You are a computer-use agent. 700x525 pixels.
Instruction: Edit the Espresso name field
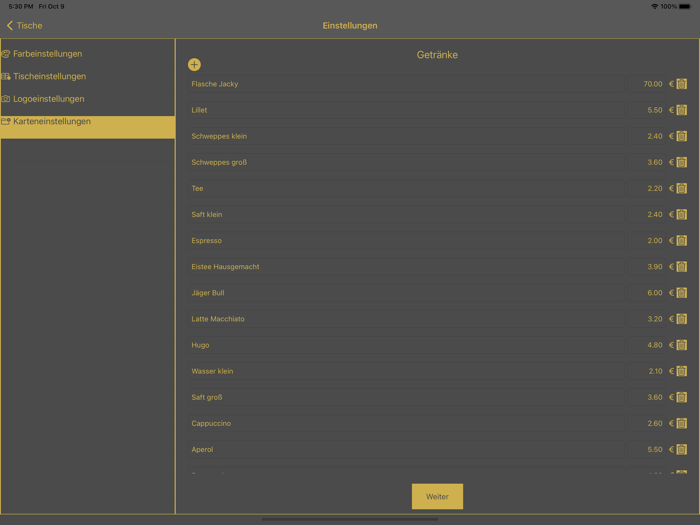tap(406, 241)
